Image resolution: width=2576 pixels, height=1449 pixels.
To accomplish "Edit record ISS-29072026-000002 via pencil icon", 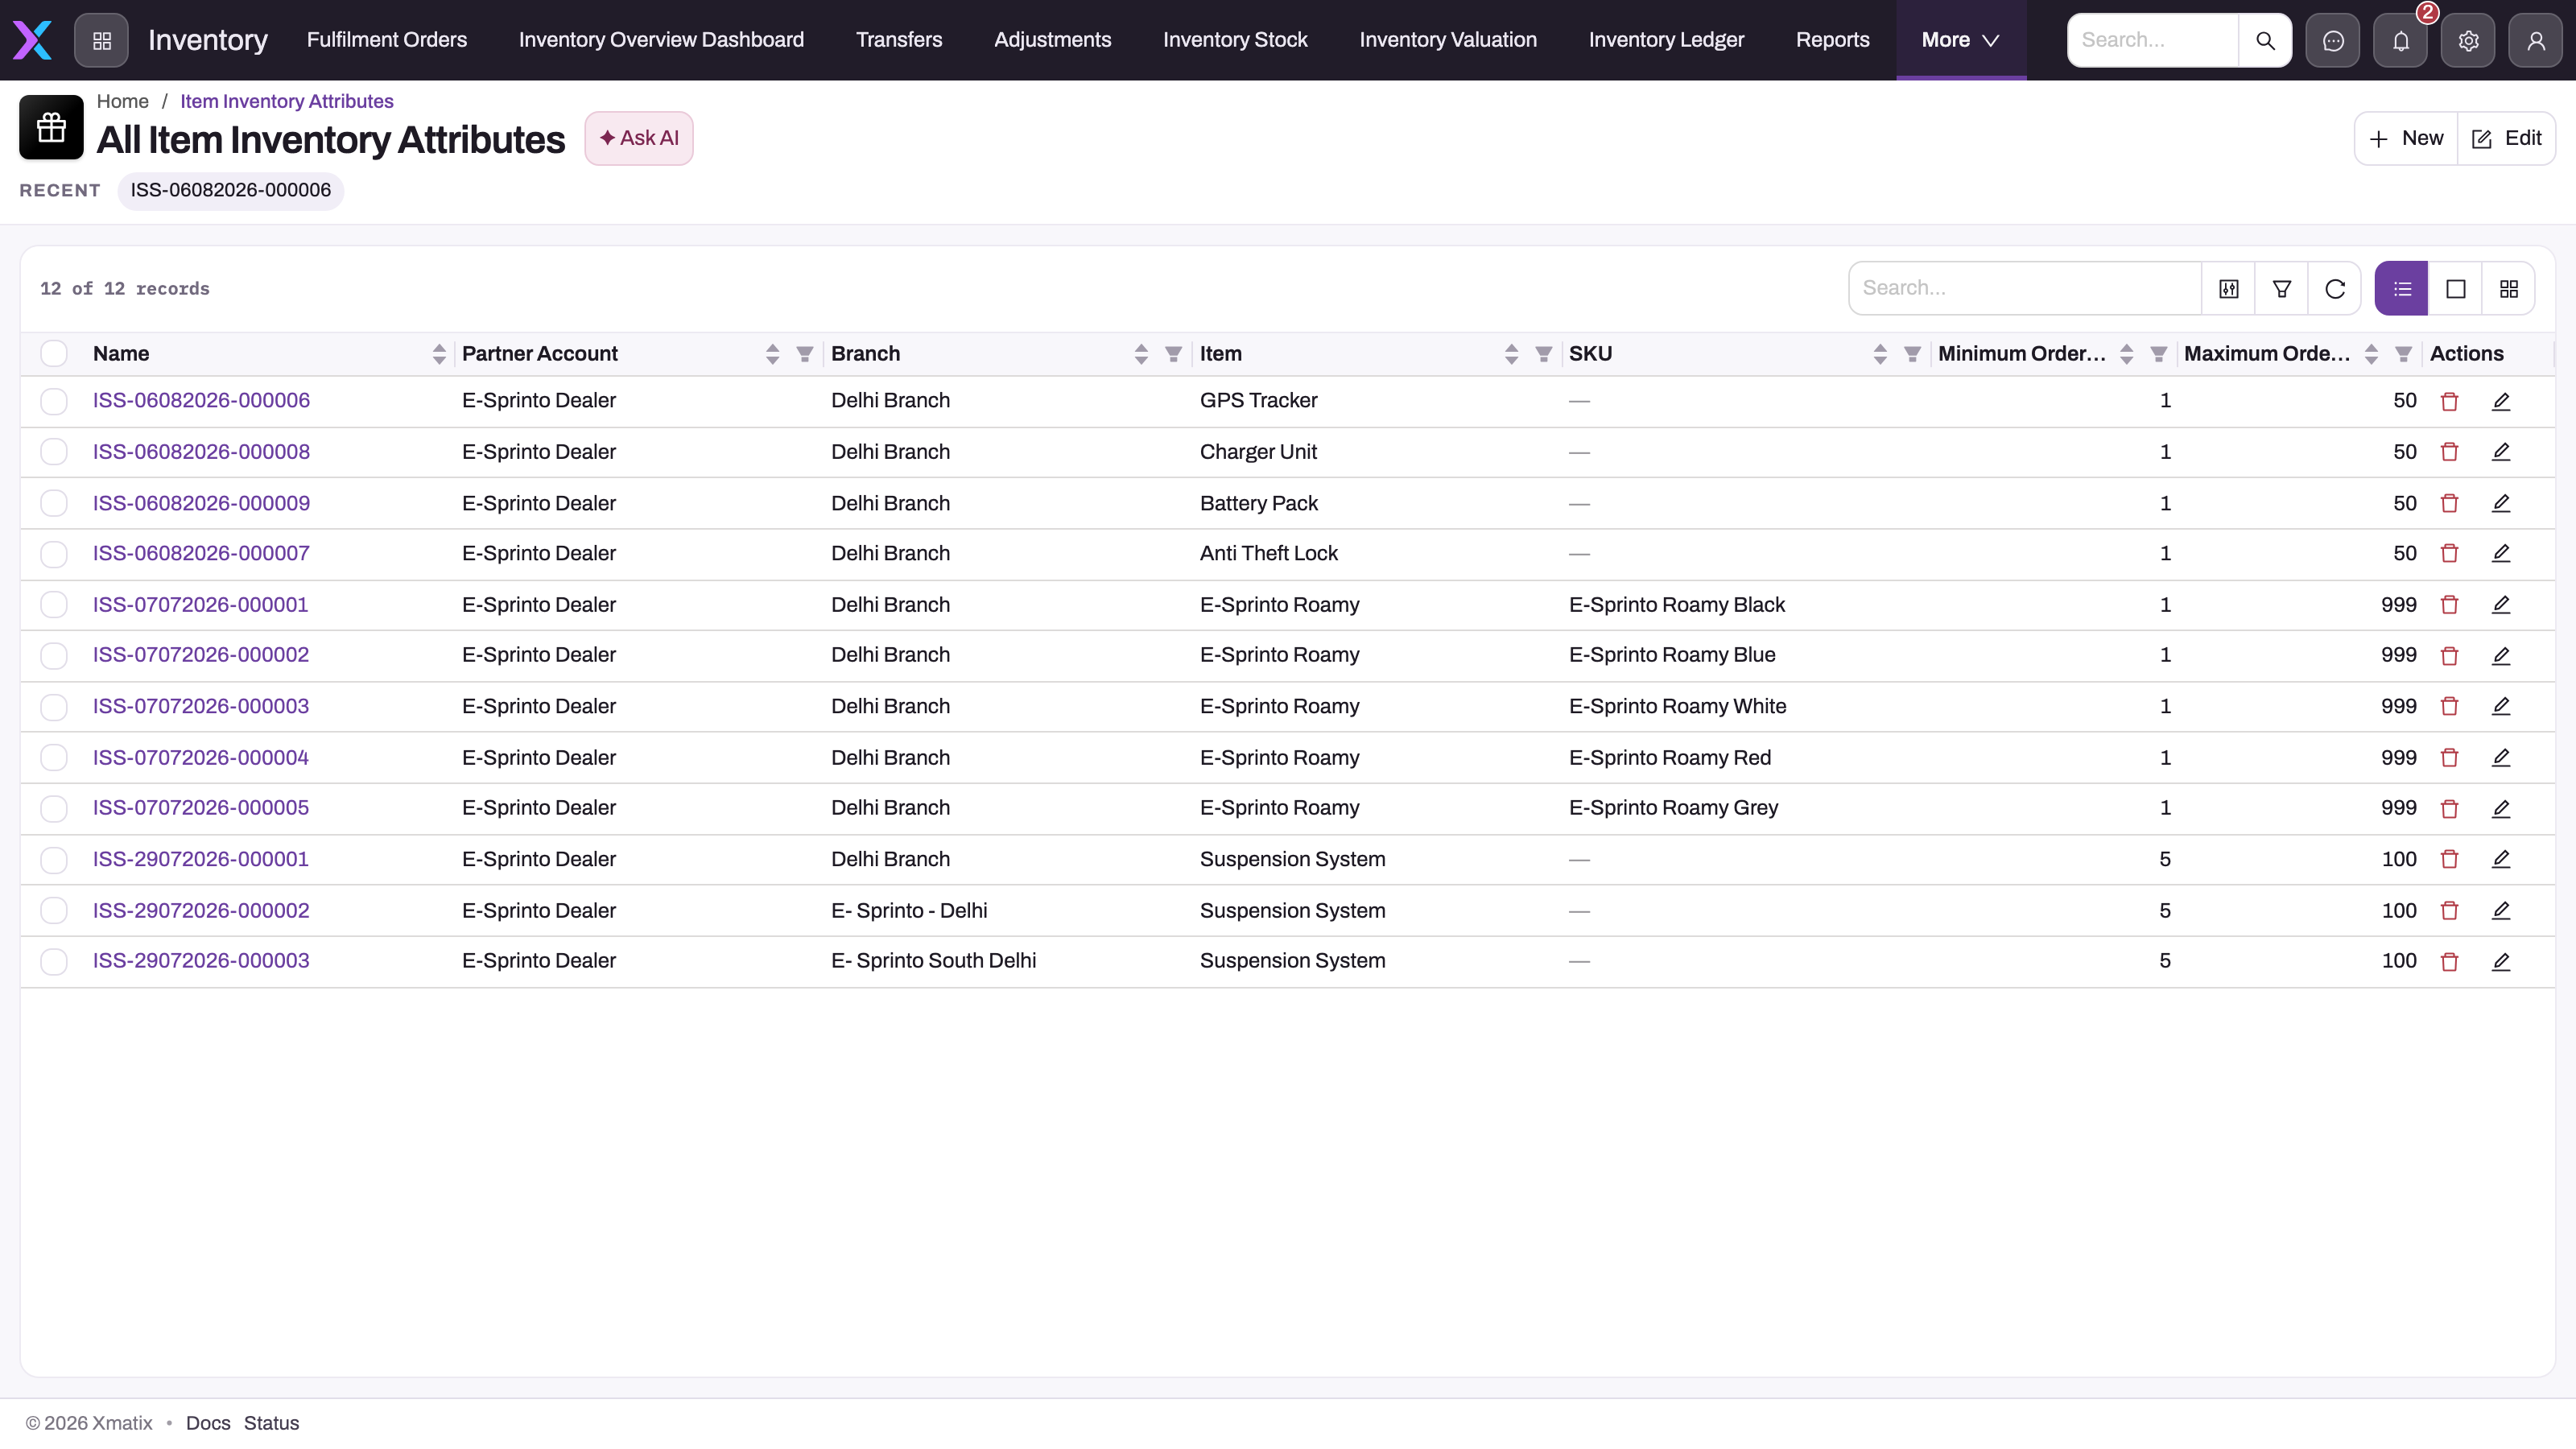I will [x=2500, y=911].
